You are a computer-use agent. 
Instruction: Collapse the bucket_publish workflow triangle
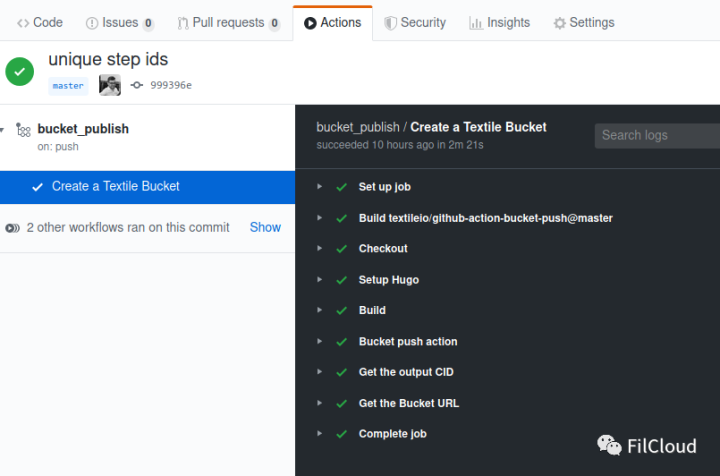tap(2, 130)
